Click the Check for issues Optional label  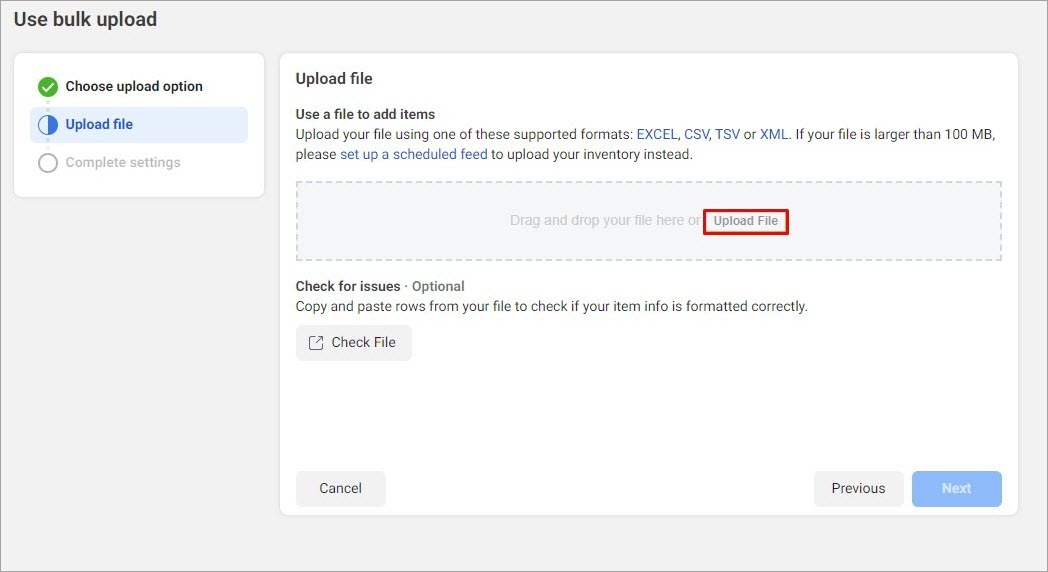tap(380, 286)
